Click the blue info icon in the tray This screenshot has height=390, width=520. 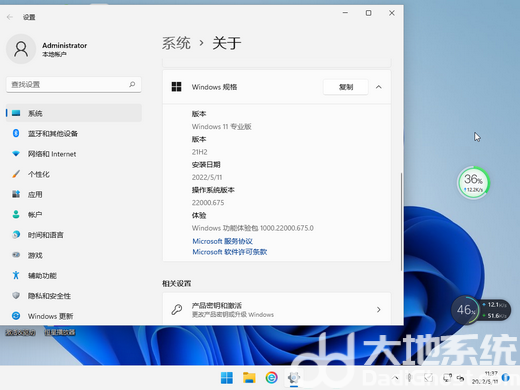click(x=506, y=377)
